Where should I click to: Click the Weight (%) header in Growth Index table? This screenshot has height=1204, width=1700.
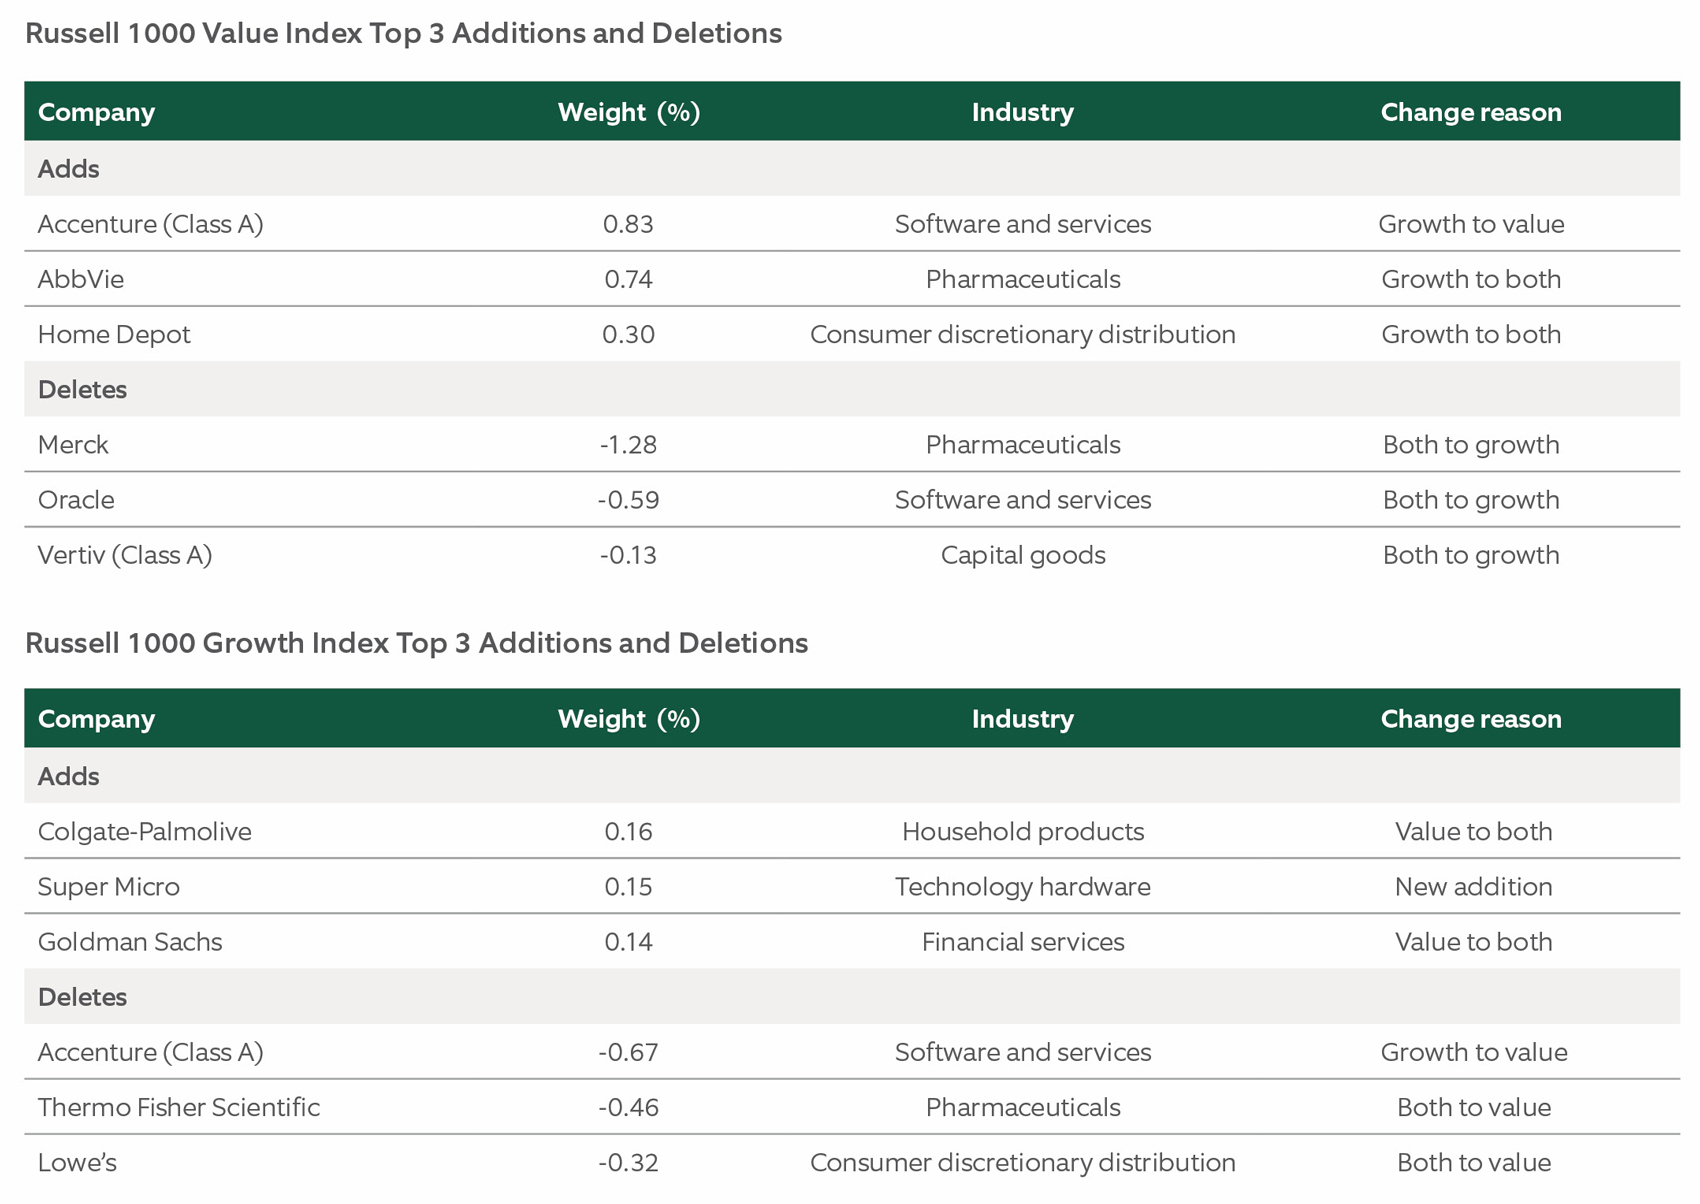coord(629,719)
